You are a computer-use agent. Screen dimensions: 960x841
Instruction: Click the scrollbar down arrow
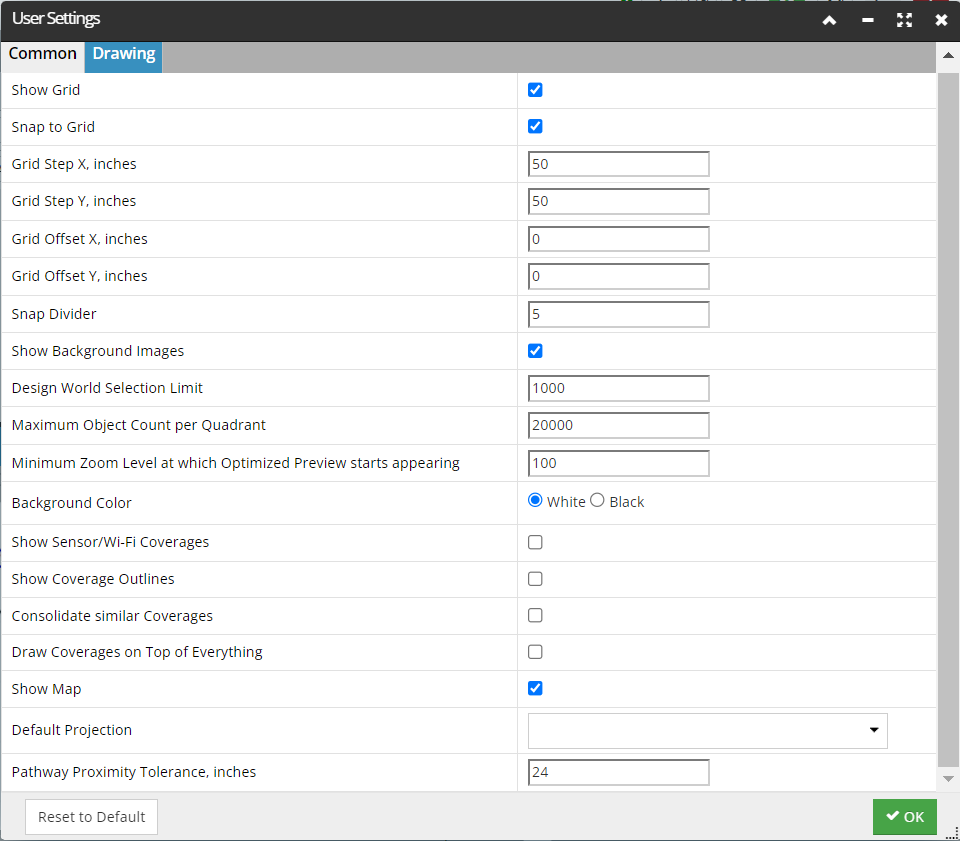point(948,779)
